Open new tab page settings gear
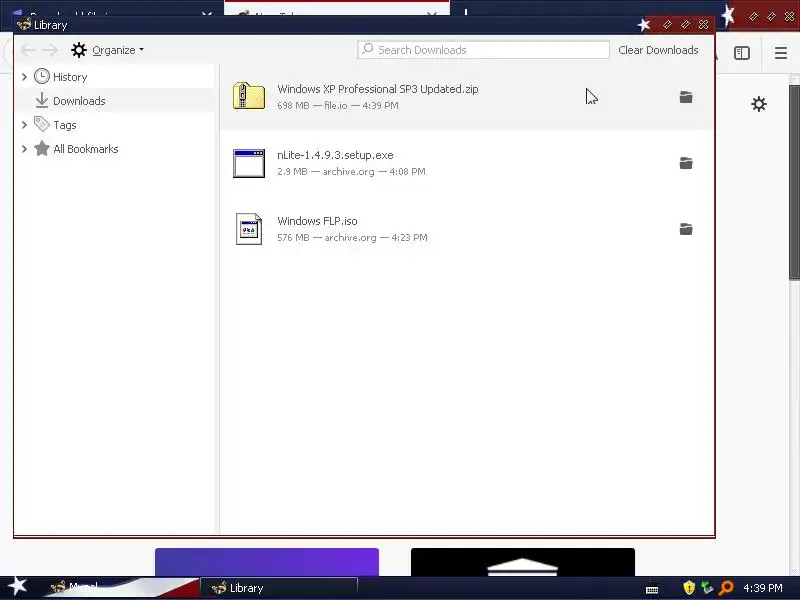 pos(759,104)
